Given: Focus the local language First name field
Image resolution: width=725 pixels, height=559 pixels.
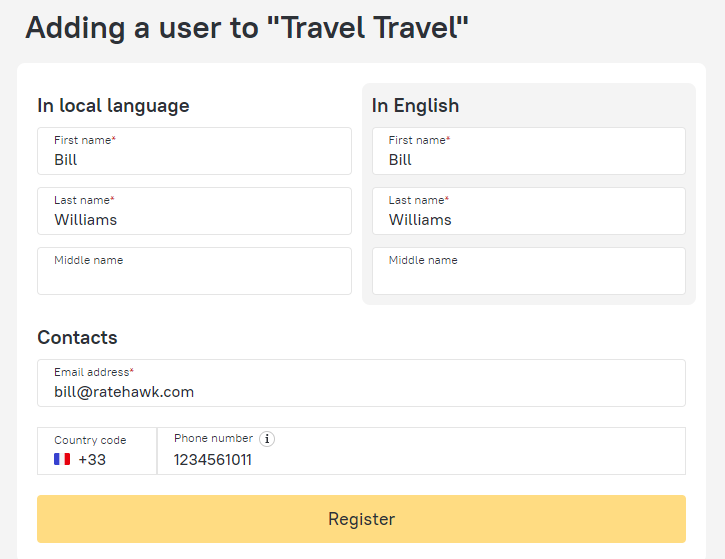Looking at the screenshot, I should [x=194, y=151].
